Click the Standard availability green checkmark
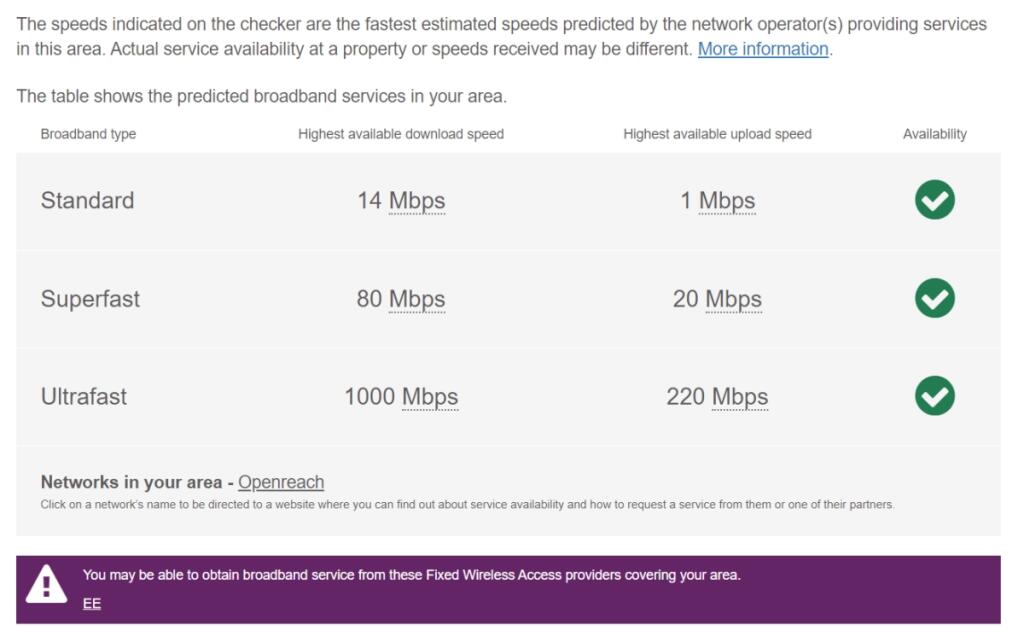This screenshot has height=637, width=1024. (x=933, y=200)
